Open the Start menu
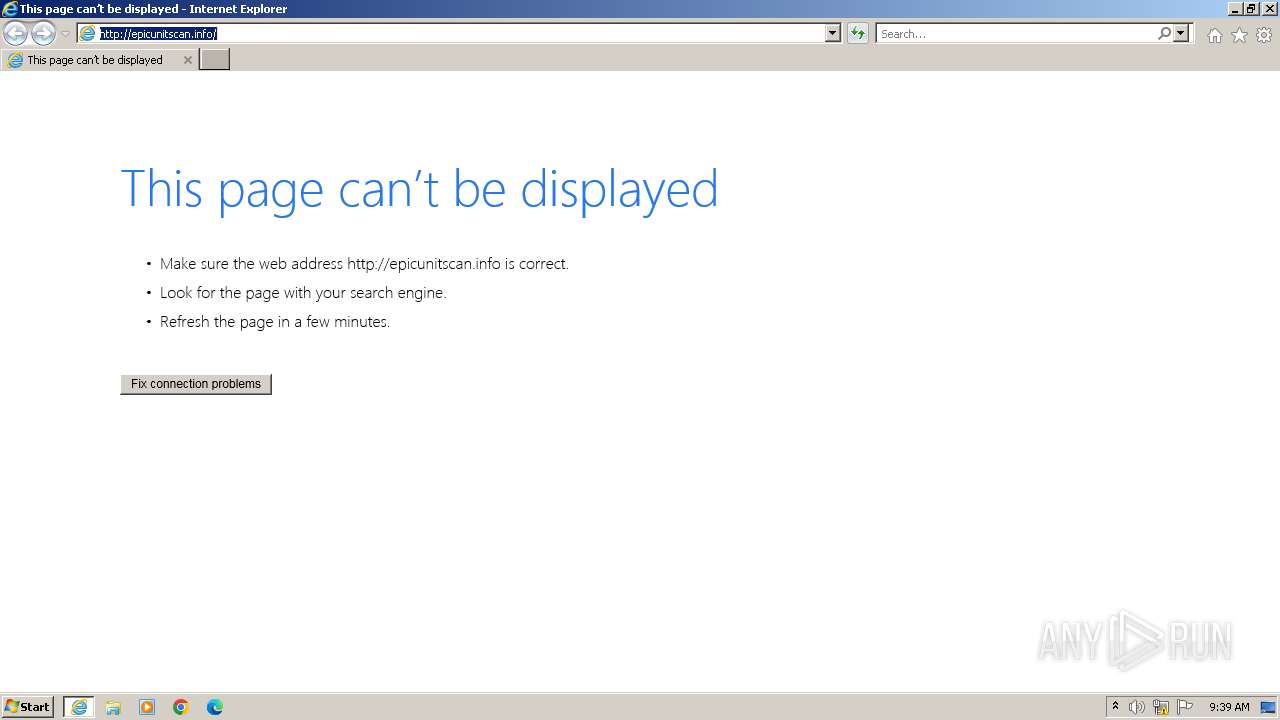 [x=28, y=707]
